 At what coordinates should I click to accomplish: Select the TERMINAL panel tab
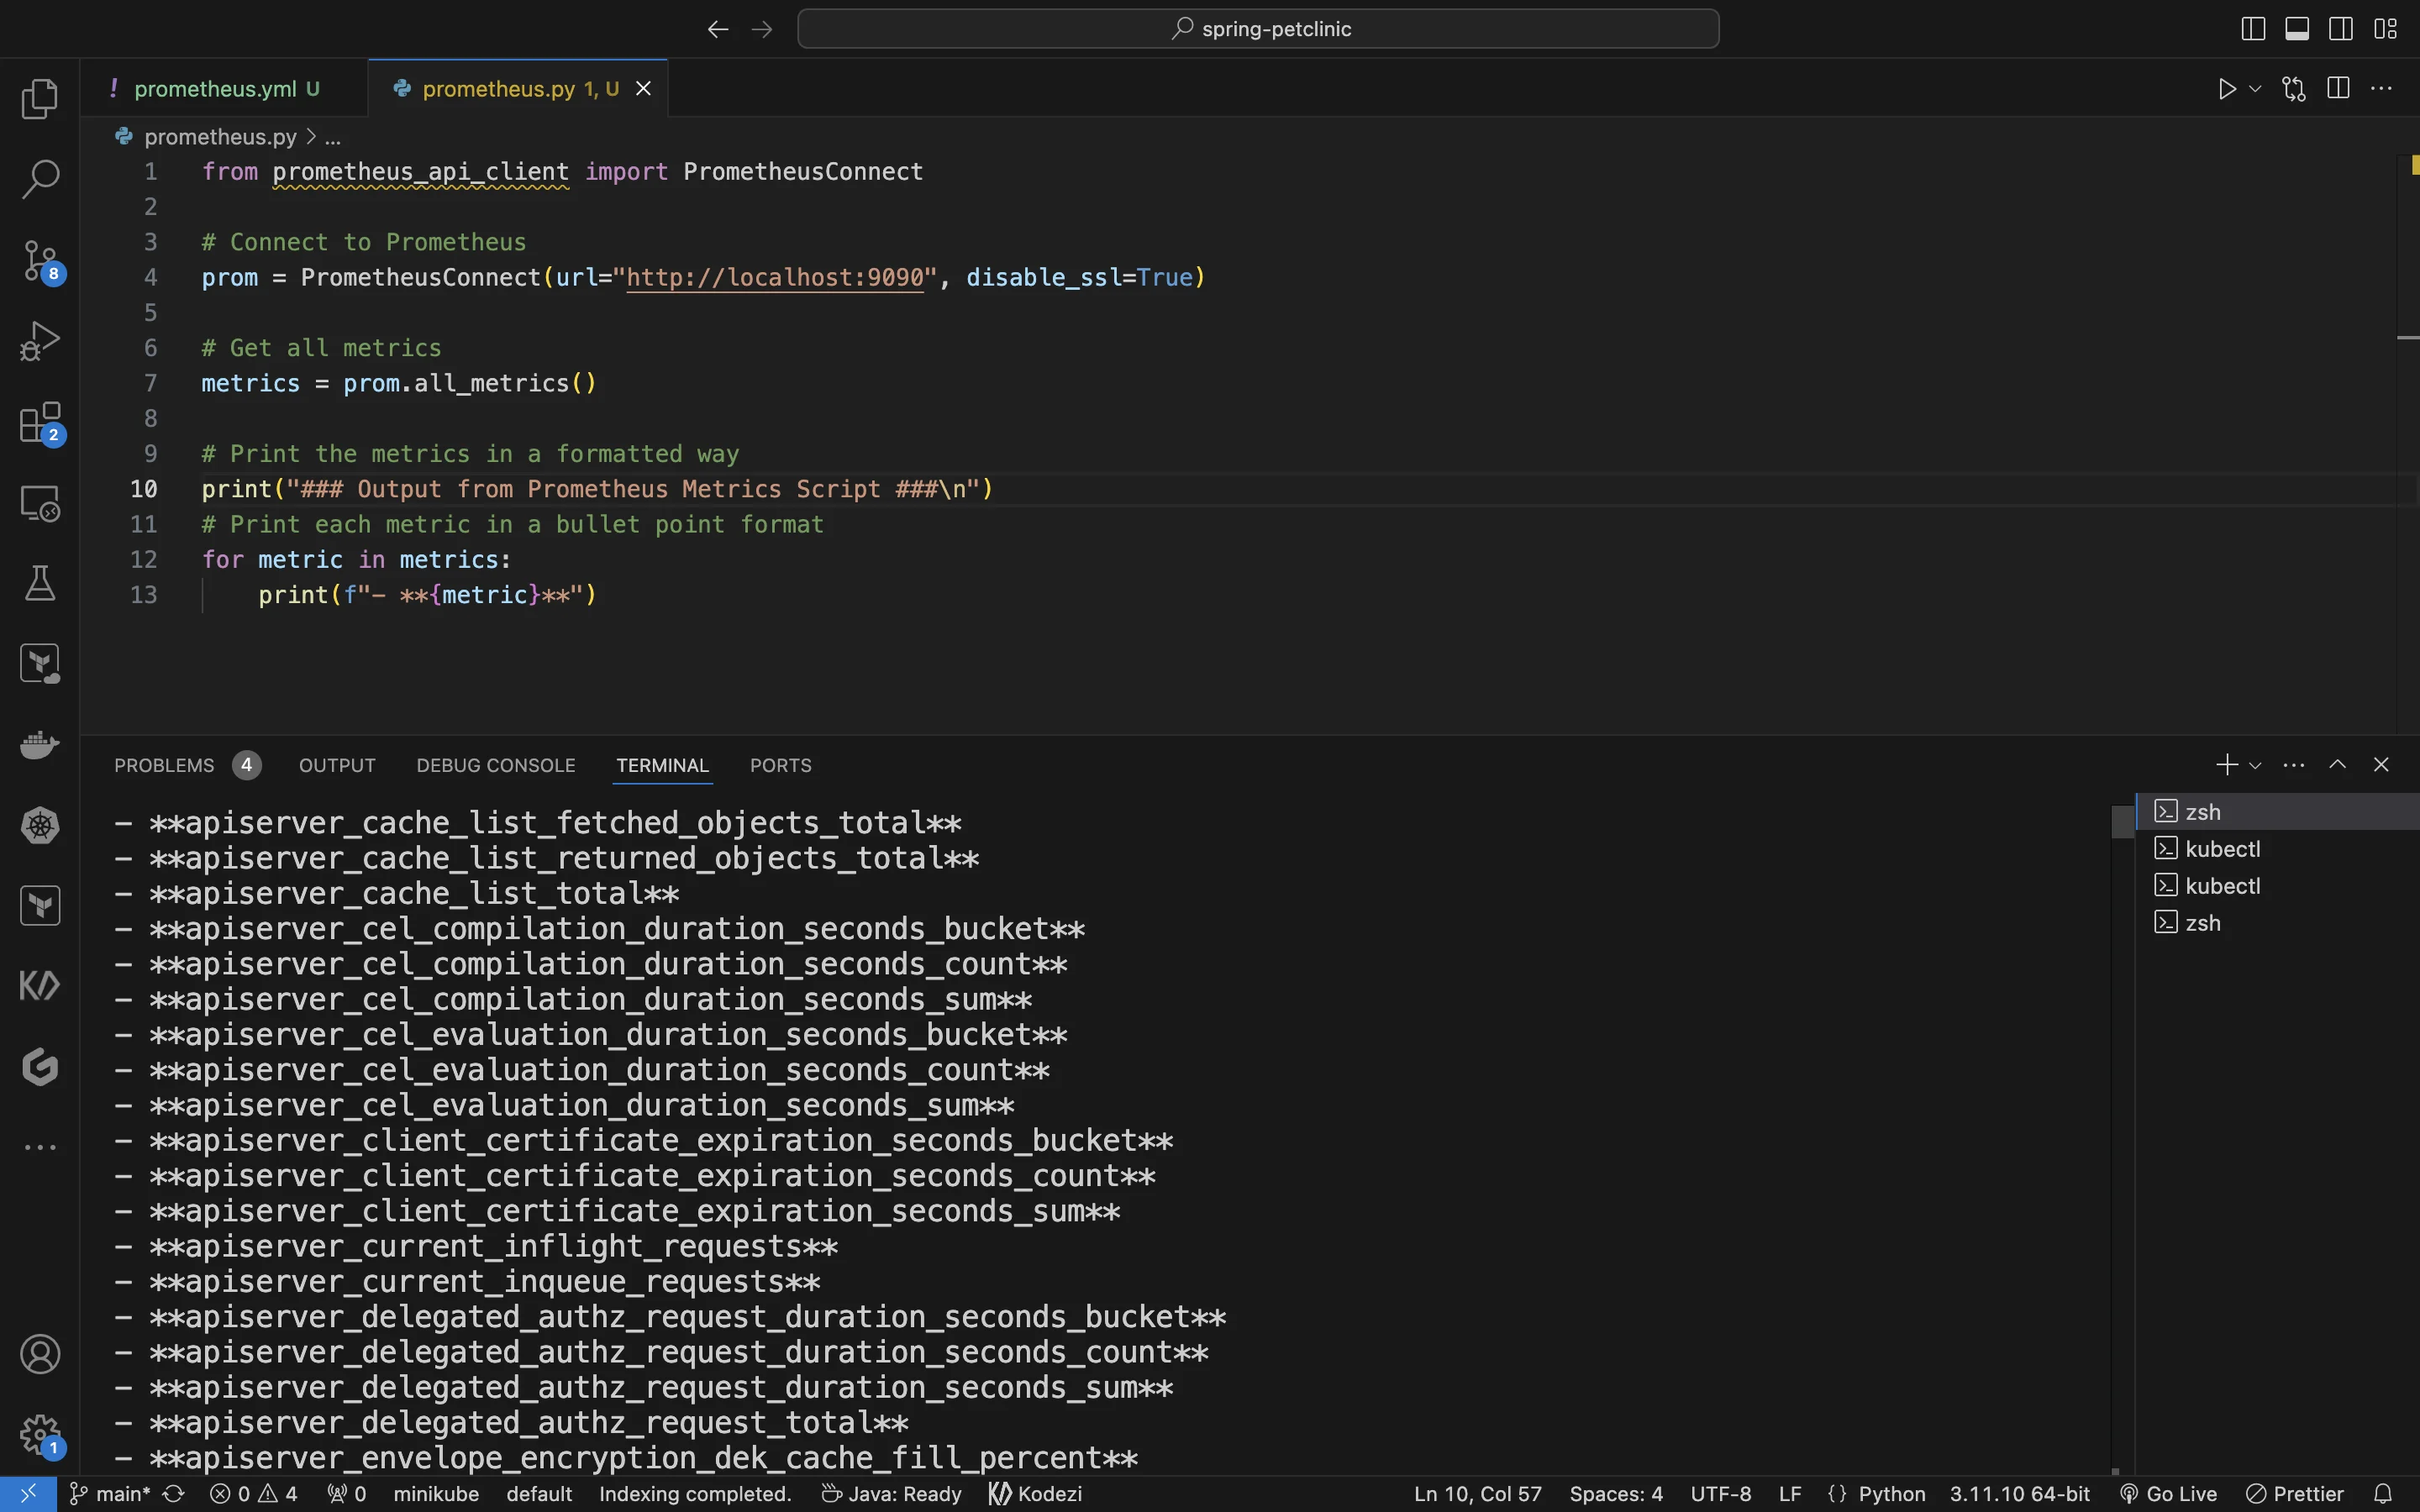click(662, 765)
